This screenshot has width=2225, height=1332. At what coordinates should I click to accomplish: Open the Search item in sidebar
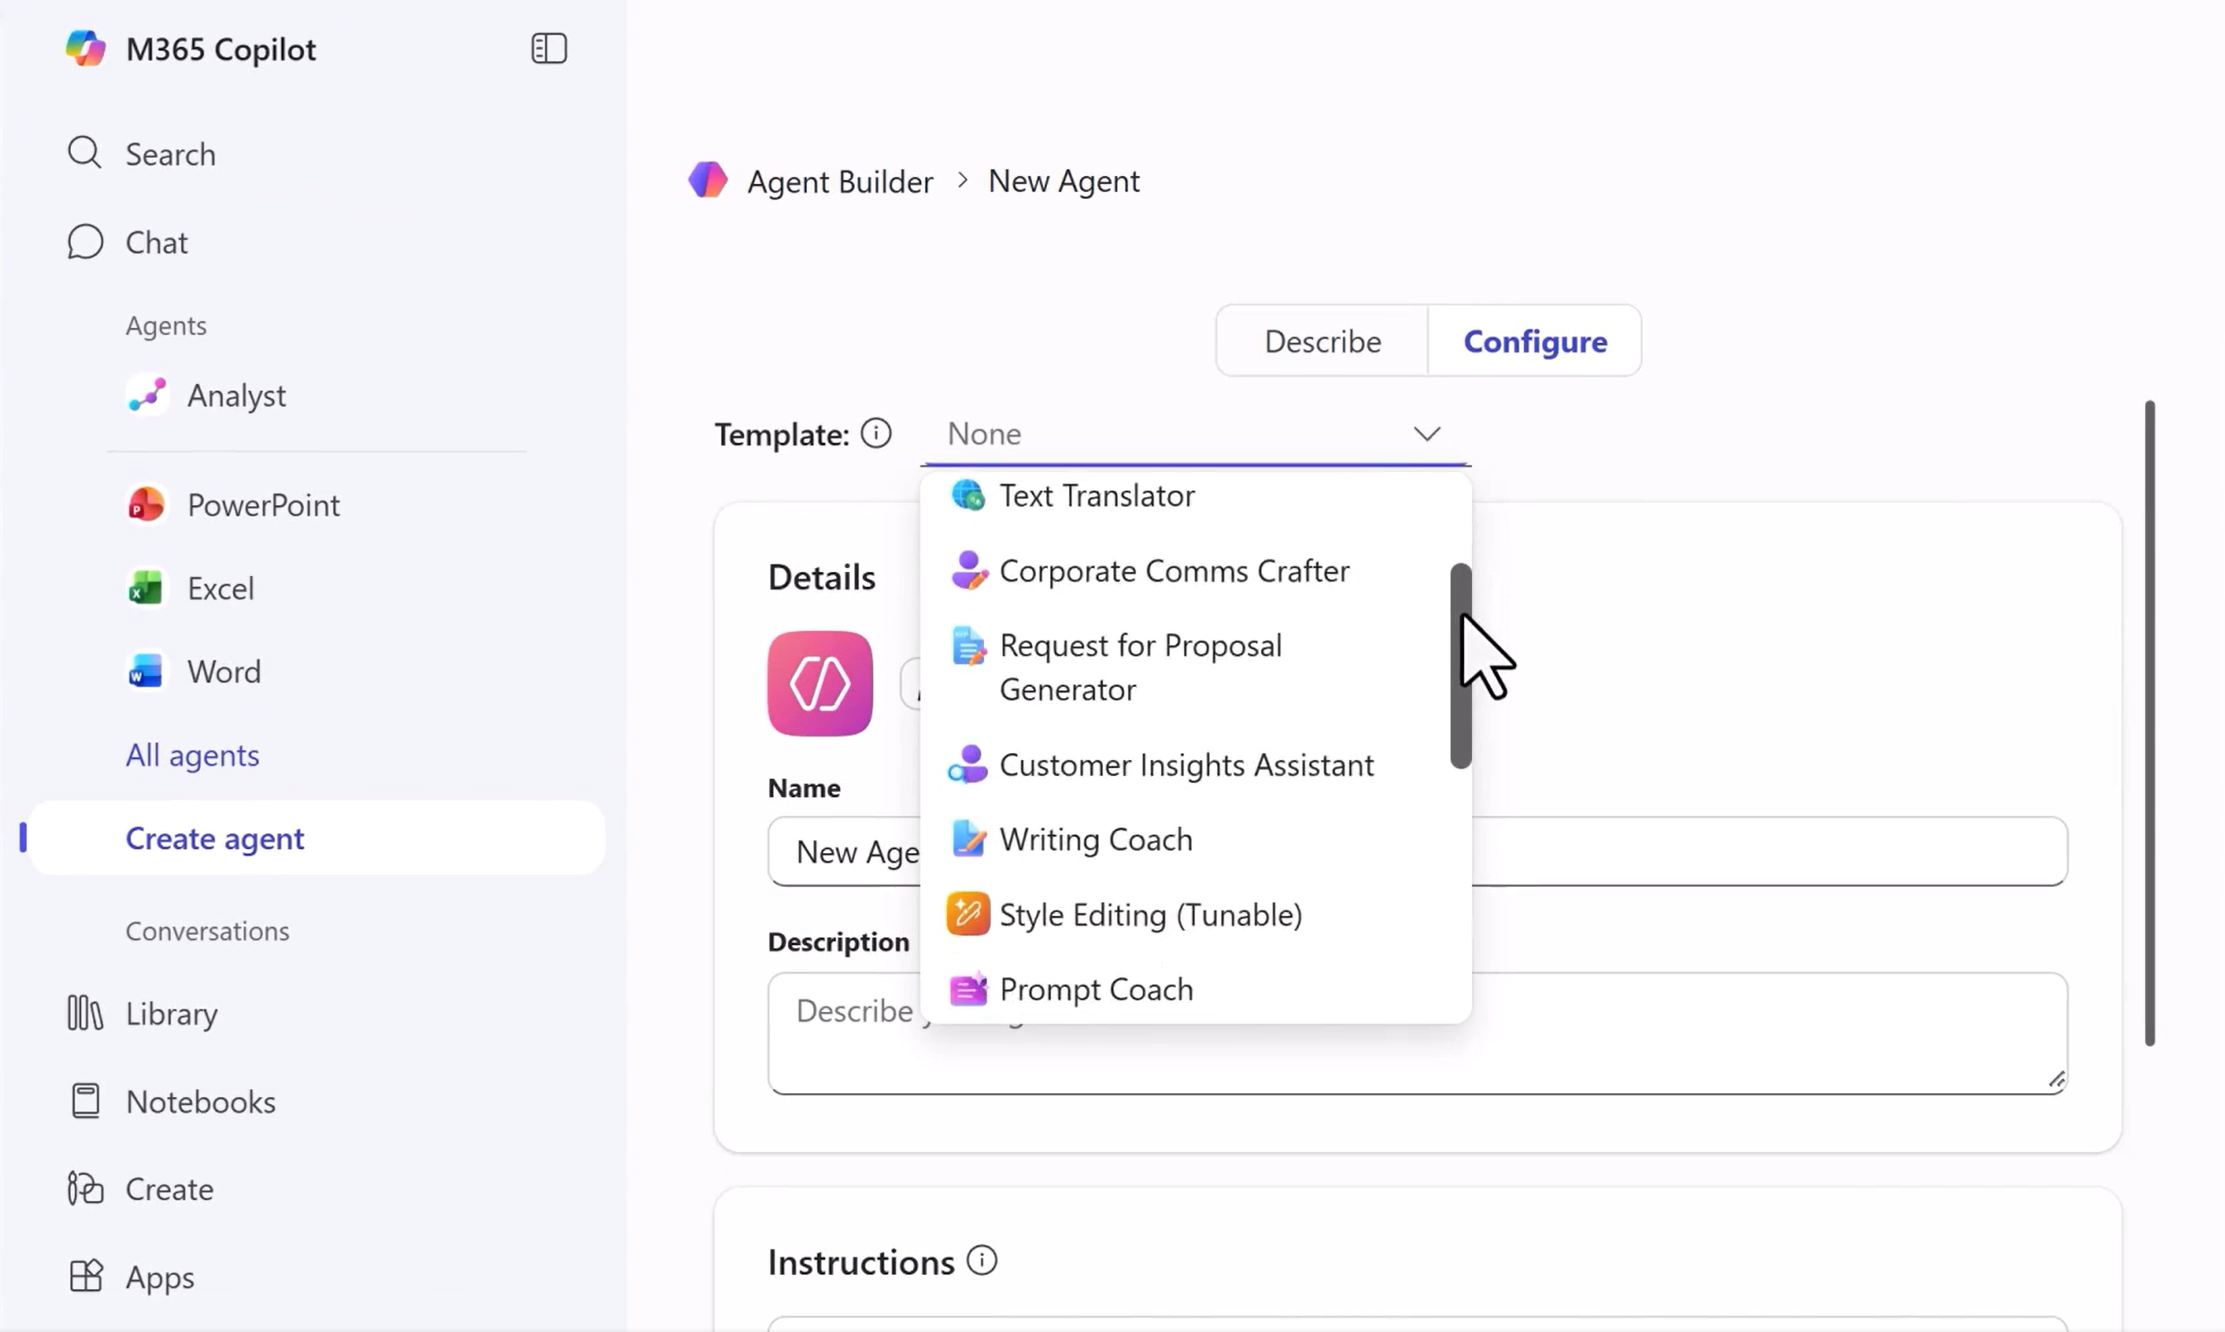click(x=170, y=154)
